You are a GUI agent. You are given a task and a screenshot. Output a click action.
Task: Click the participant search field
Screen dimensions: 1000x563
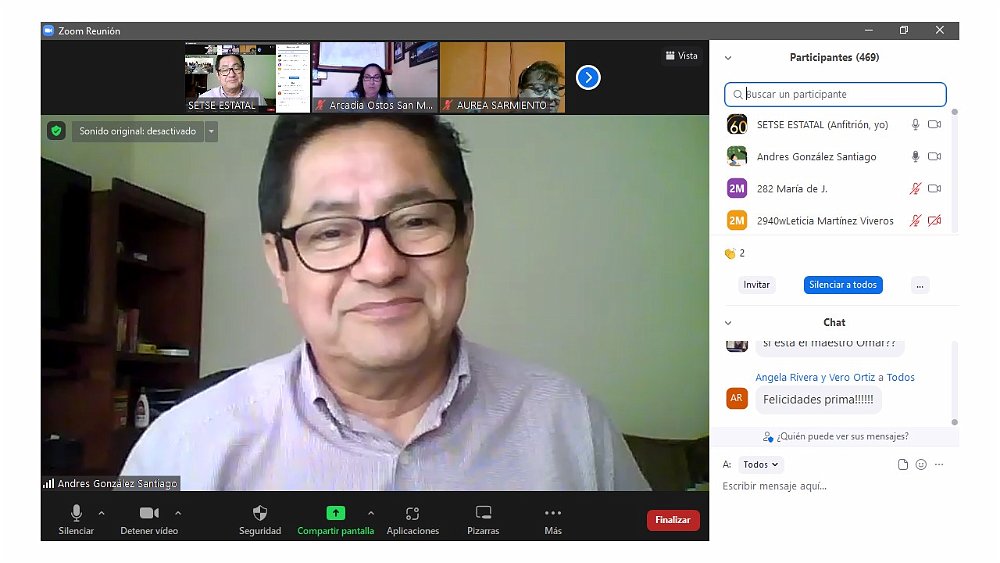[835, 94]
